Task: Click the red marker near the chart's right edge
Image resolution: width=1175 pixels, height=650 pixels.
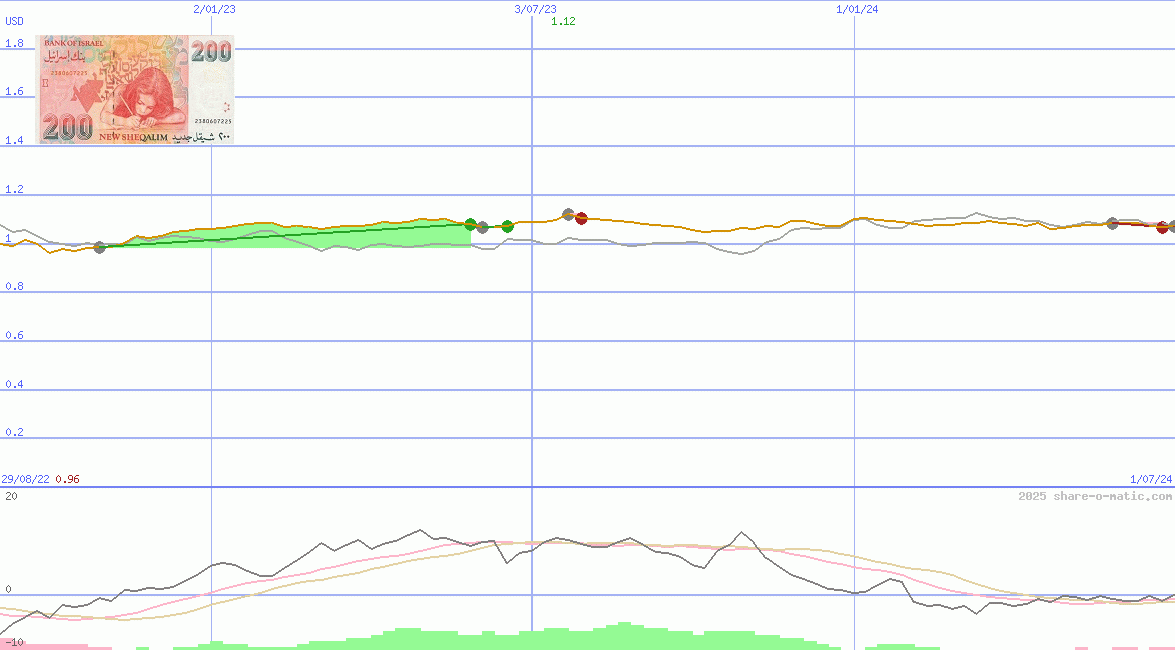Action: [x=1162, y=227]
